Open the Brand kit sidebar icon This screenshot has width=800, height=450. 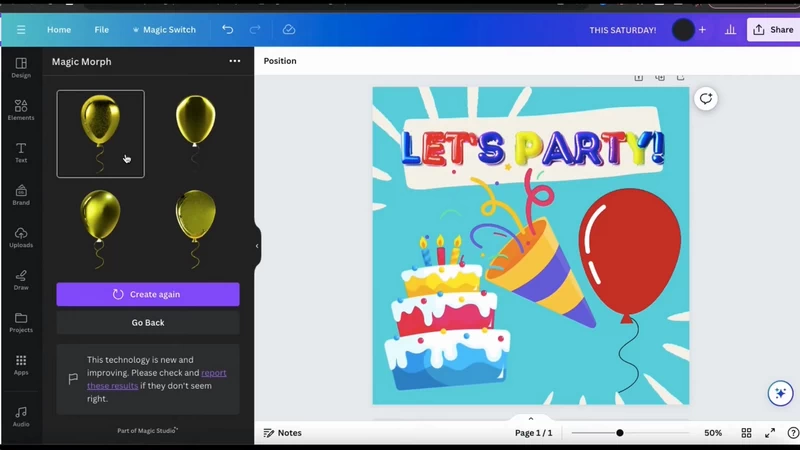[21, 195]
